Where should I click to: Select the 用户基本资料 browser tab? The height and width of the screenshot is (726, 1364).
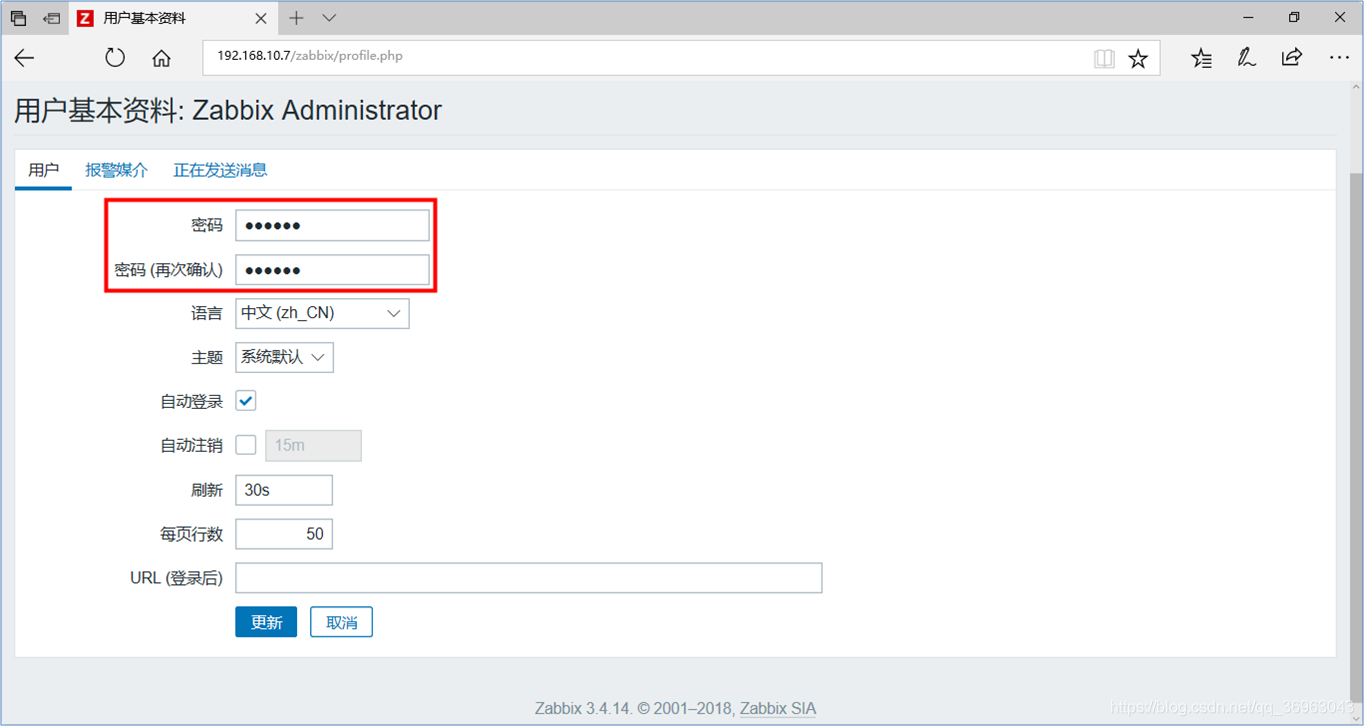172,18
